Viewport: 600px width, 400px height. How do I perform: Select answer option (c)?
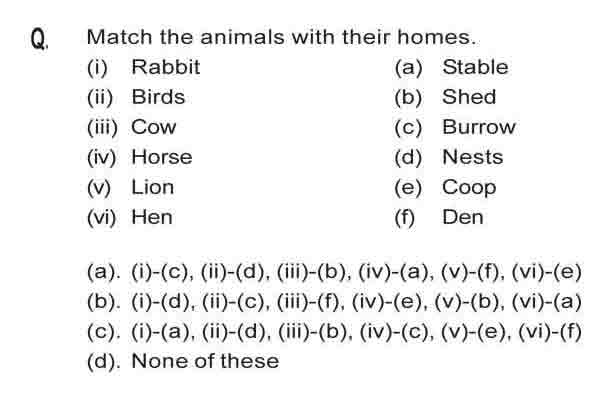point(334,332)
